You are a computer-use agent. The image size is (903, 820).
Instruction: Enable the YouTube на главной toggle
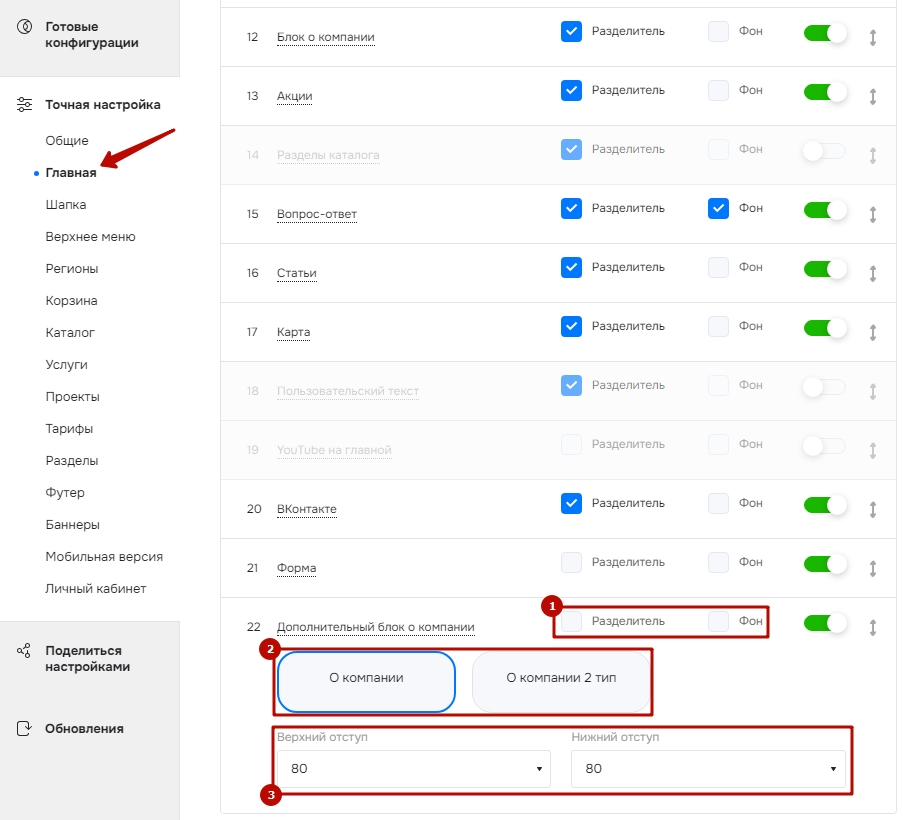(x=824, y=446)
